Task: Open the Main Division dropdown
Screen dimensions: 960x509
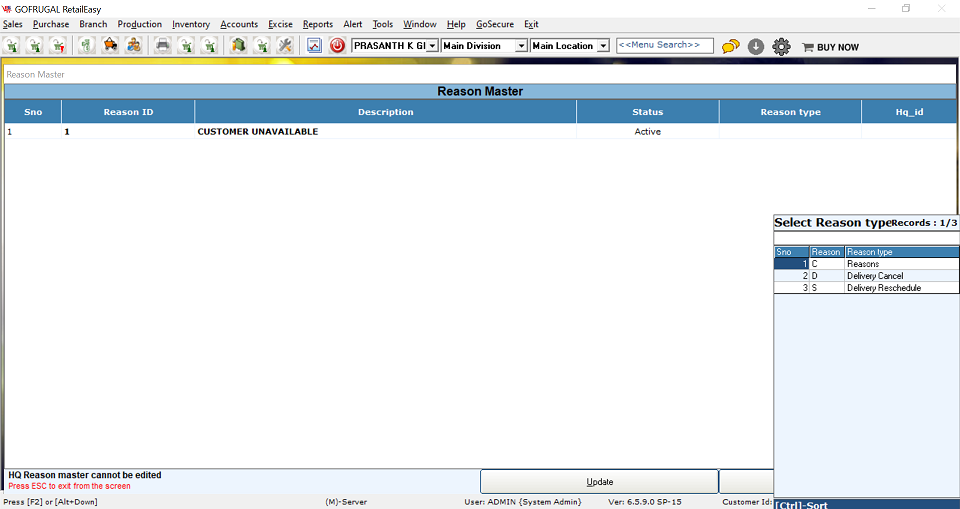Action: 521,46
